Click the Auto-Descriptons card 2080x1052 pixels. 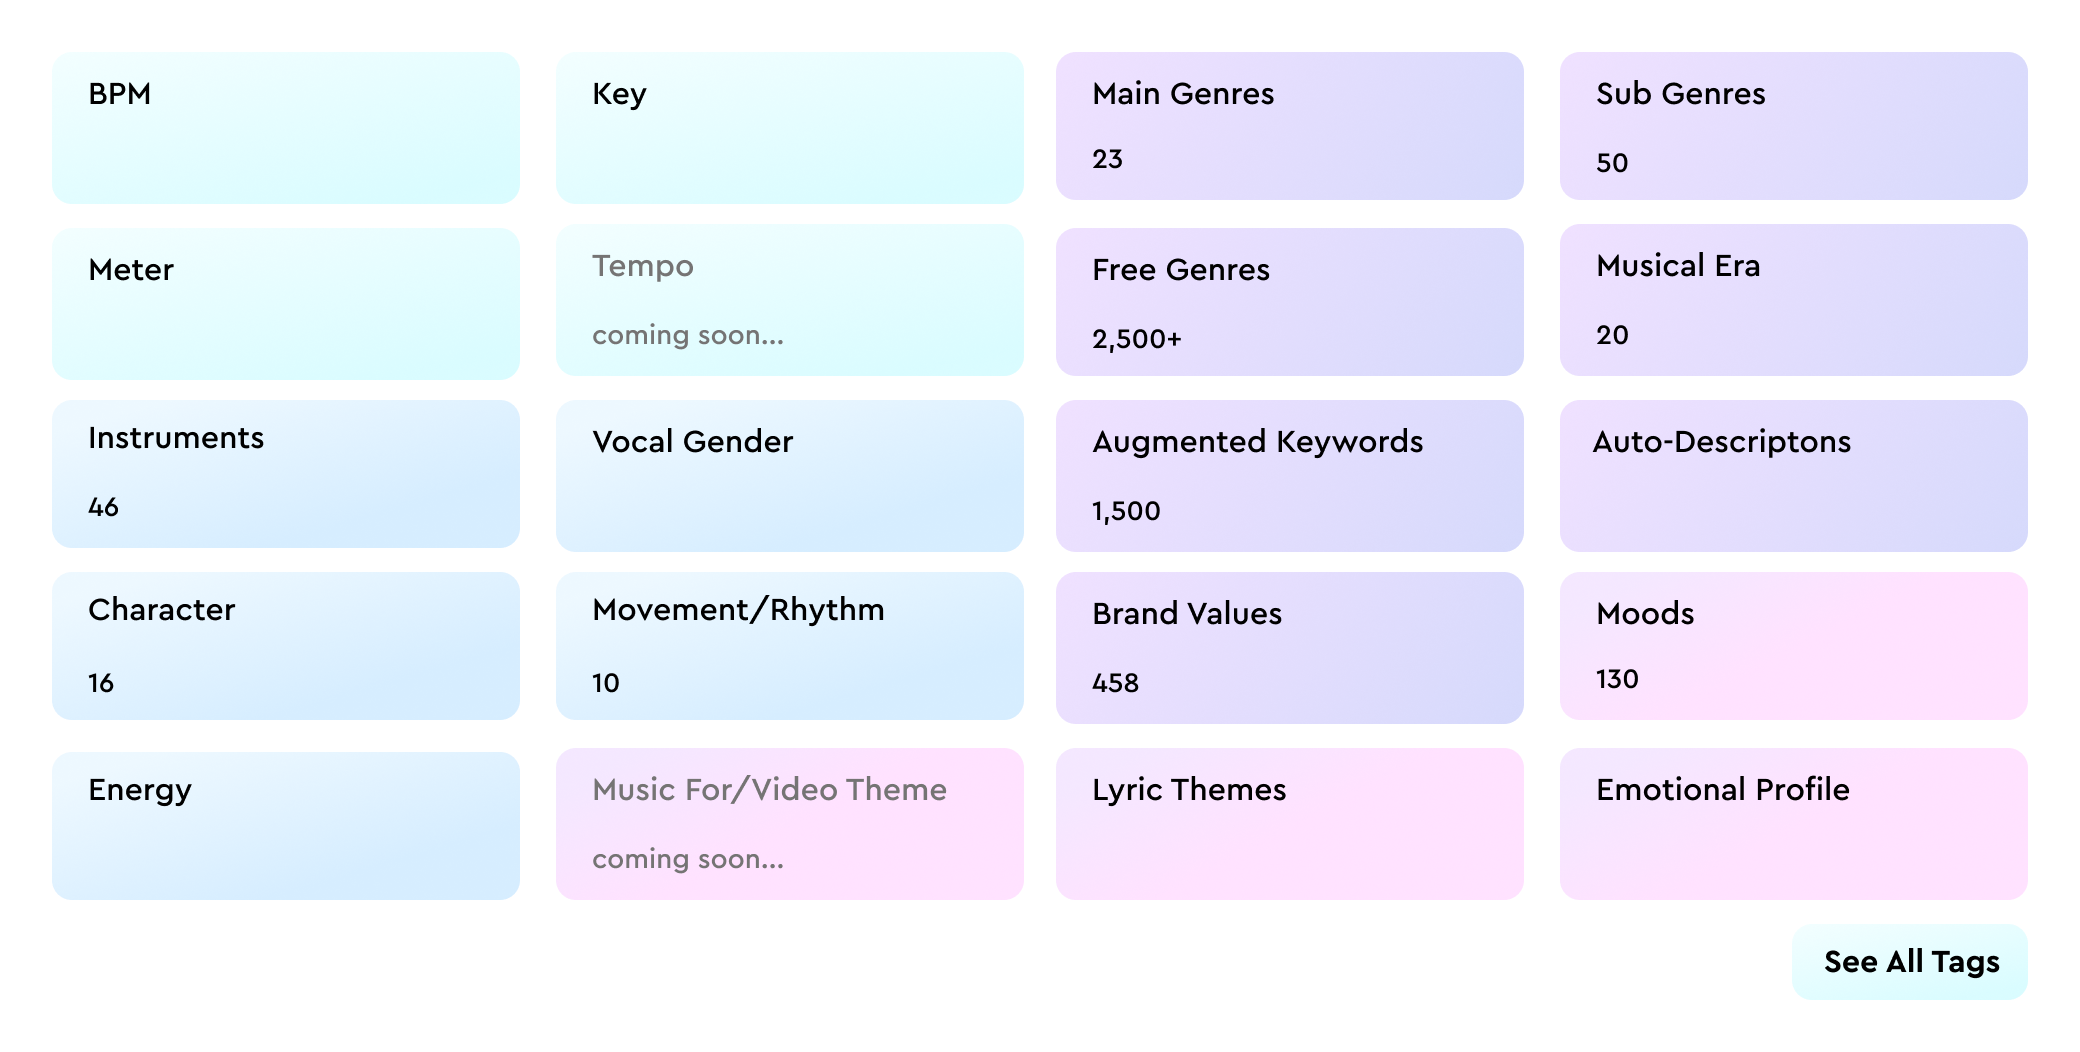pyautogui.click(x=1794, y=476)
